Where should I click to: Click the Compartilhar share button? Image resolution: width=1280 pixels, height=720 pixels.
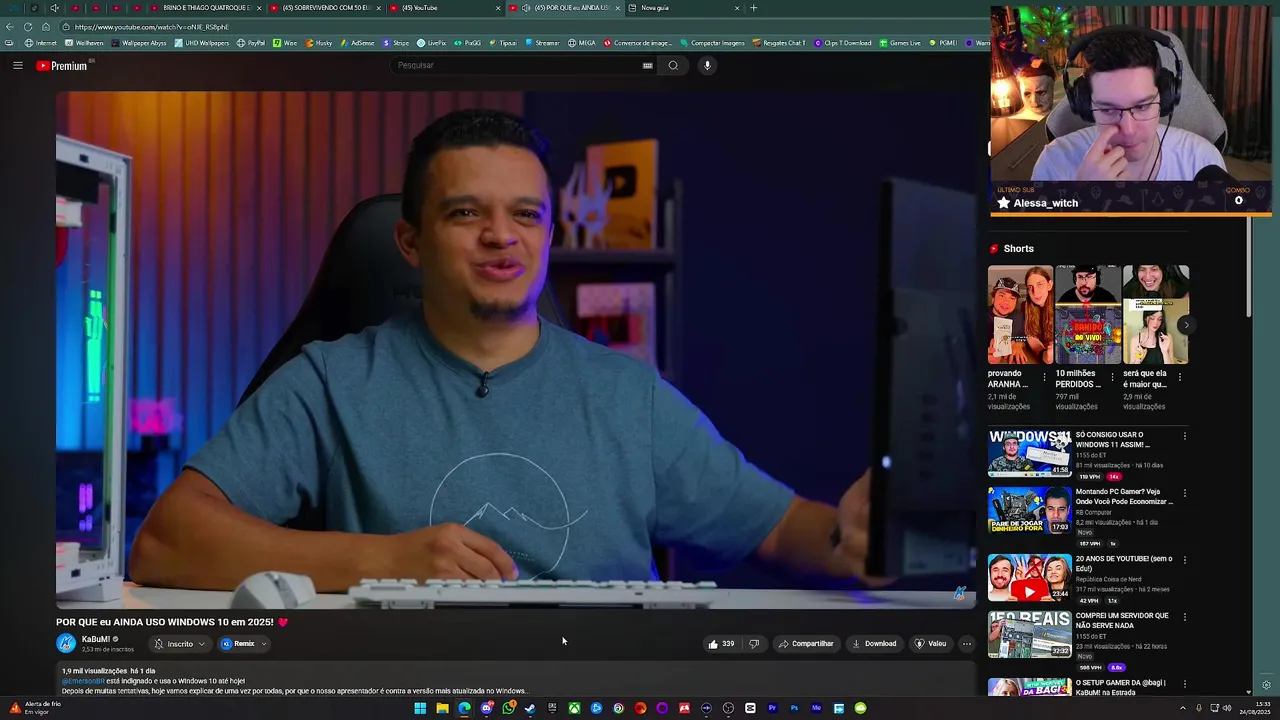[x=805, y=644]
